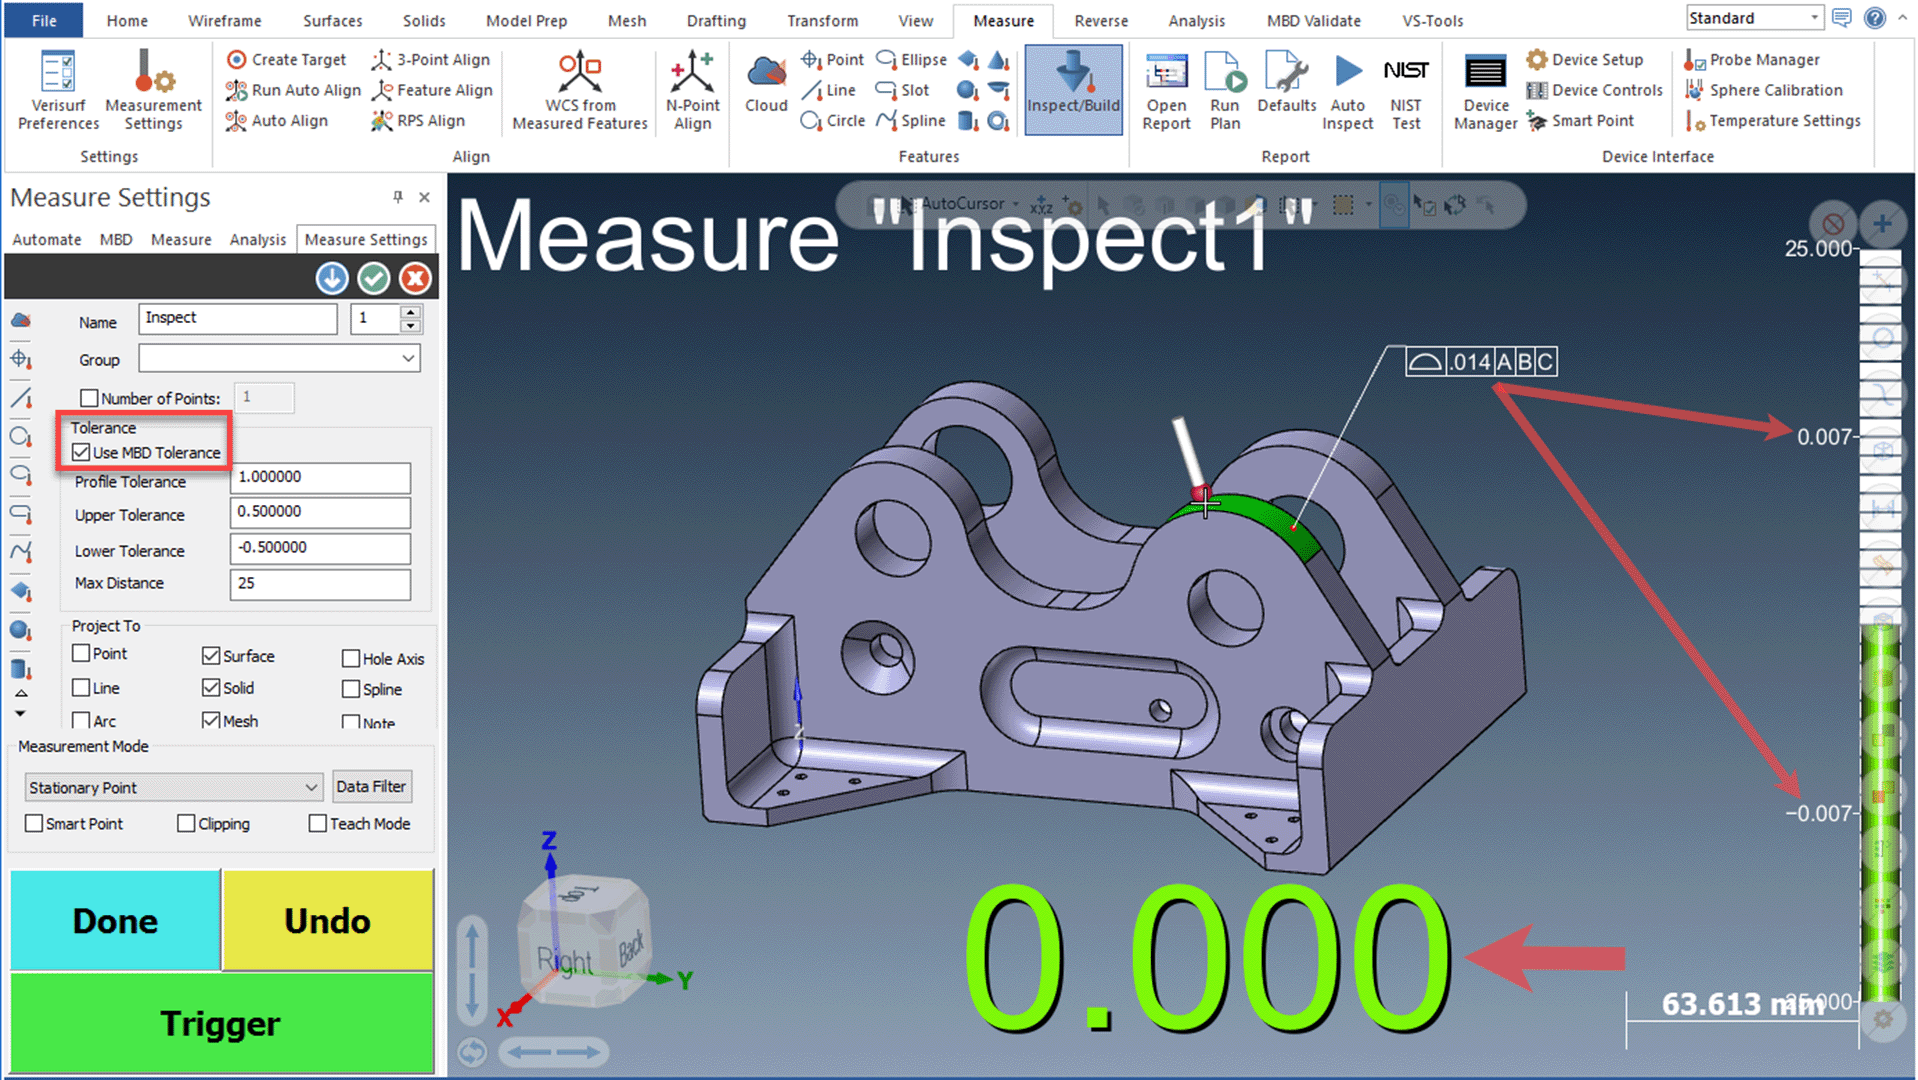Image resolution: width=1918 pixels, height=1080 pixels.
Task: Select the Spline measure feature
Action: pyautogui.click(x=911, y=121)
